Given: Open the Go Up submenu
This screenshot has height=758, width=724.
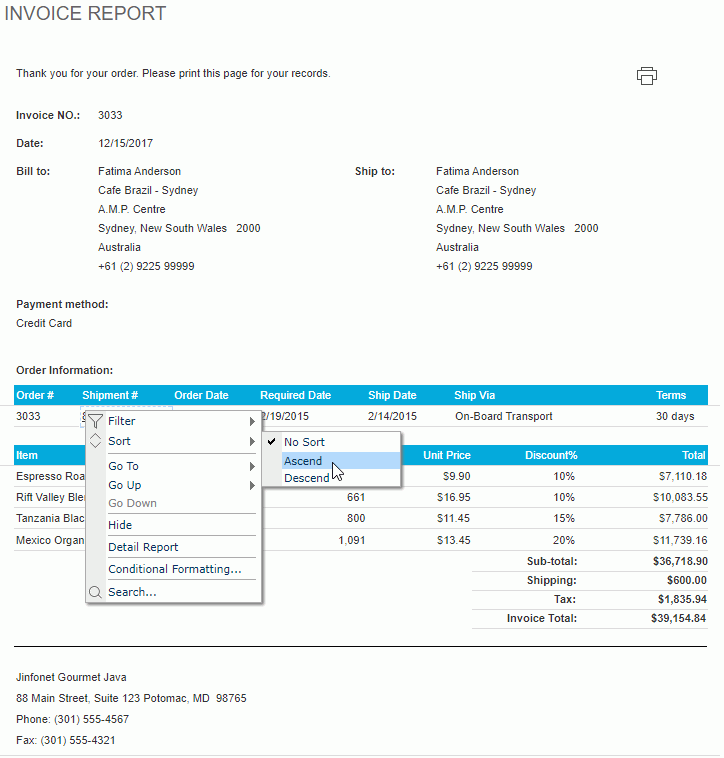Looking at the screenshot, I should click(174, 485).
